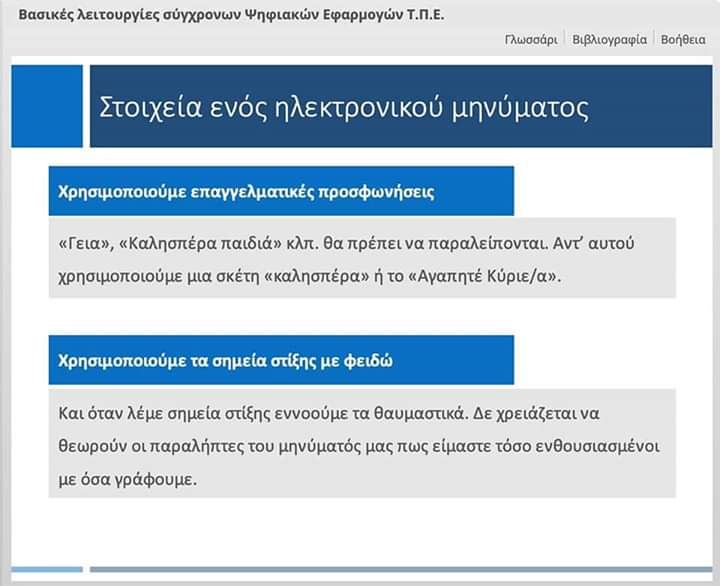Open the Γλωσσάρι glossary link
The image size is (720, 586).
[x=531, y=40]
